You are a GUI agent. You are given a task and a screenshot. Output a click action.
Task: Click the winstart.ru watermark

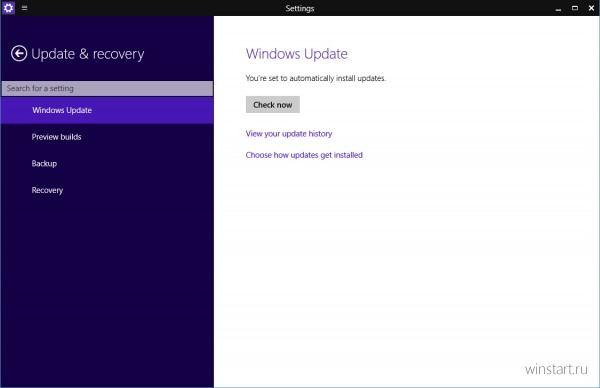coord(556,369)
